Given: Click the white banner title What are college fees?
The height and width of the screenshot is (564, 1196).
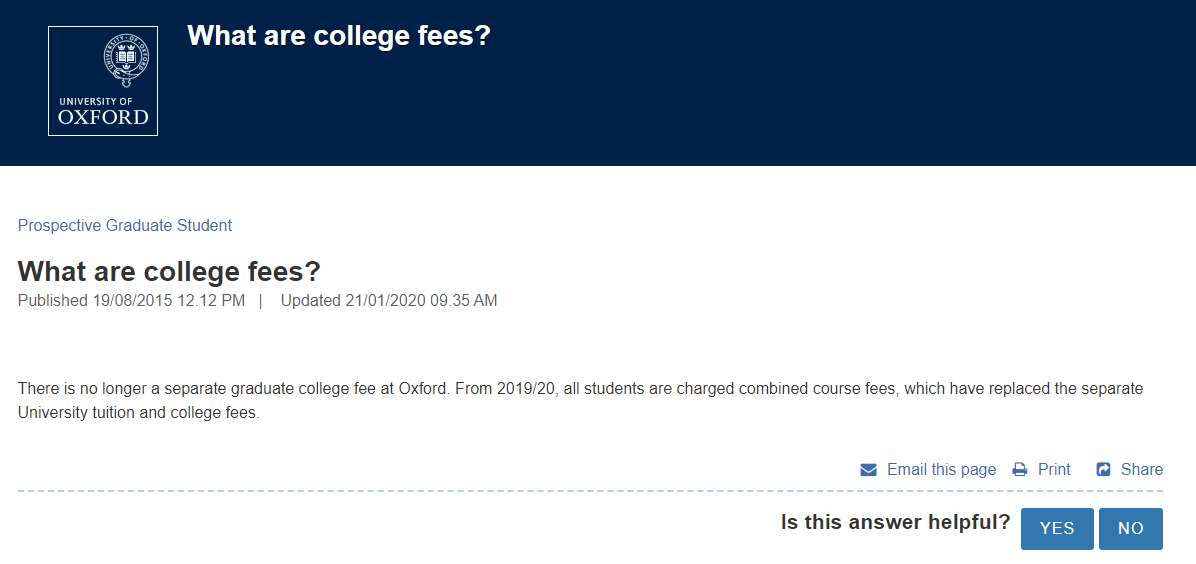Looking at the screenshot, I should click(x=338, y=36).
